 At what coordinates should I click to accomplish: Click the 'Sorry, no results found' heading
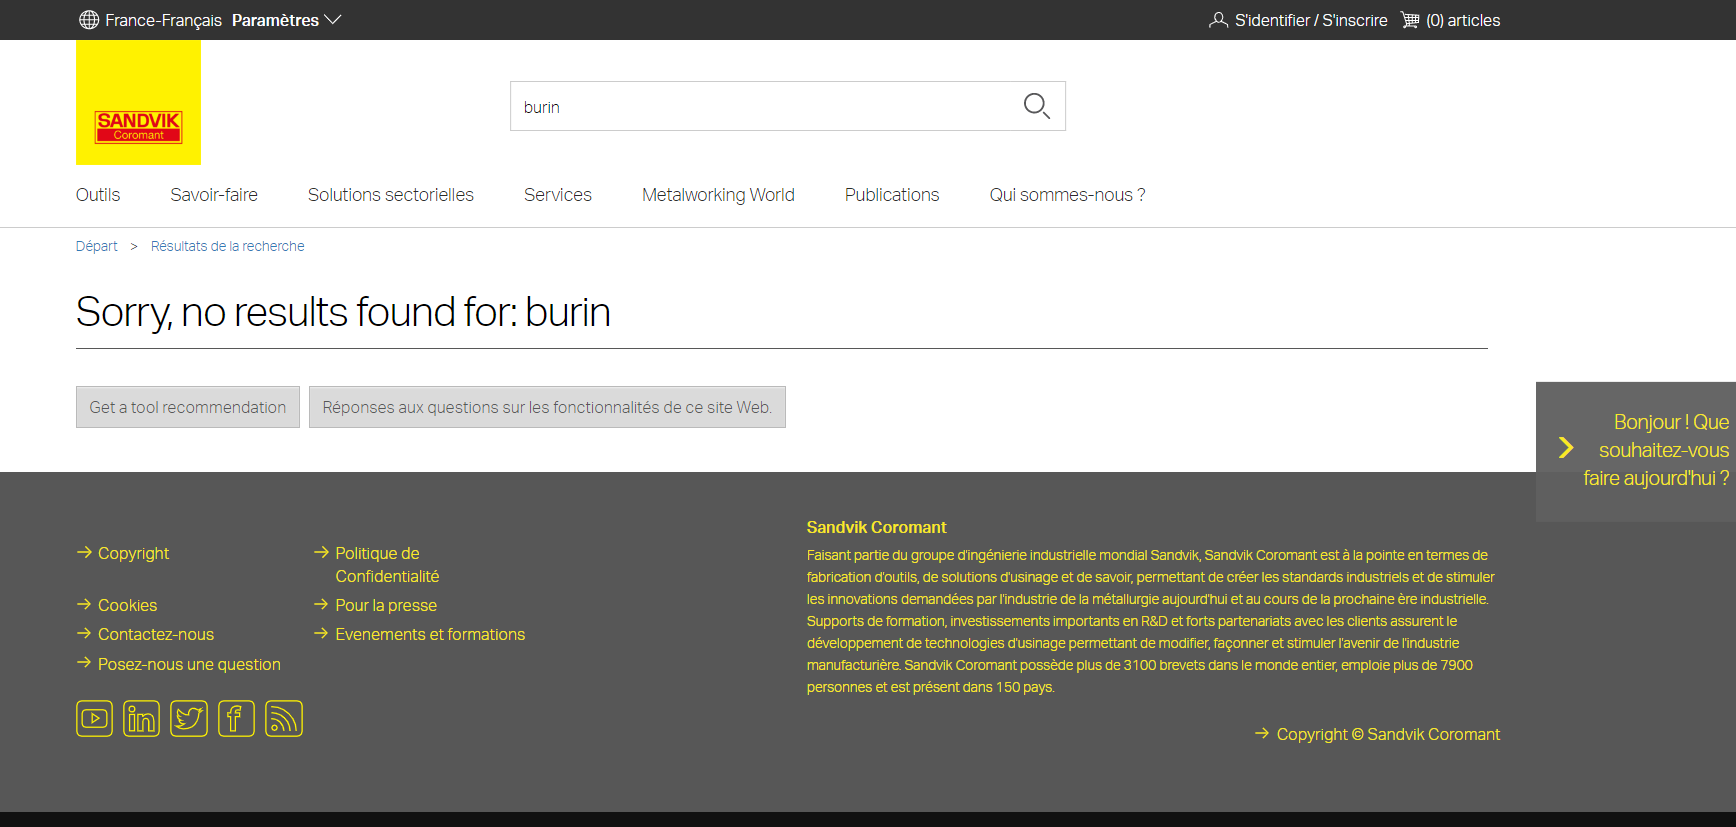point(343,312)
